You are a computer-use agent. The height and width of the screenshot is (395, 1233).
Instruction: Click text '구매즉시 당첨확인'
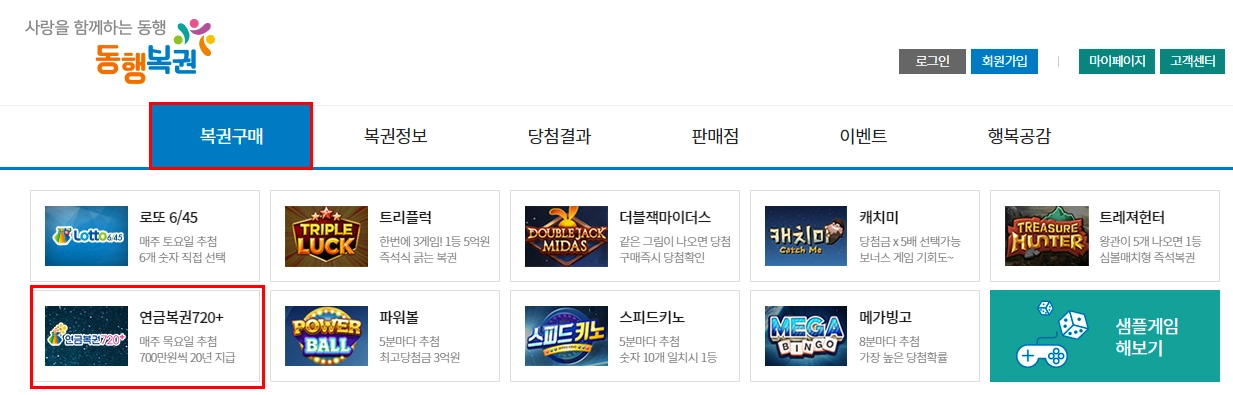tap(662, 257)
